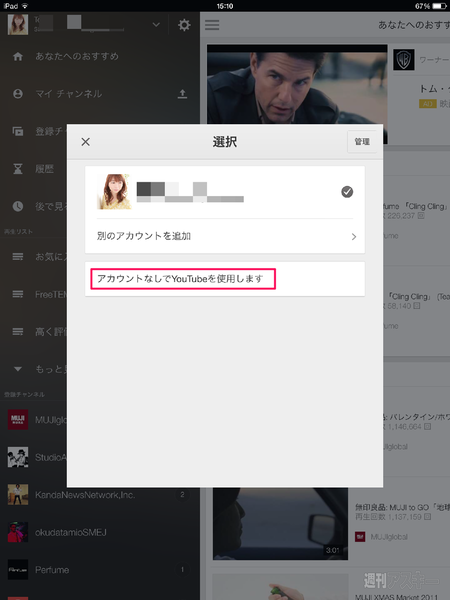This screenshot has height=600, width=450.
Task: Select the checked account row checkmark
Action: (347, 192)
